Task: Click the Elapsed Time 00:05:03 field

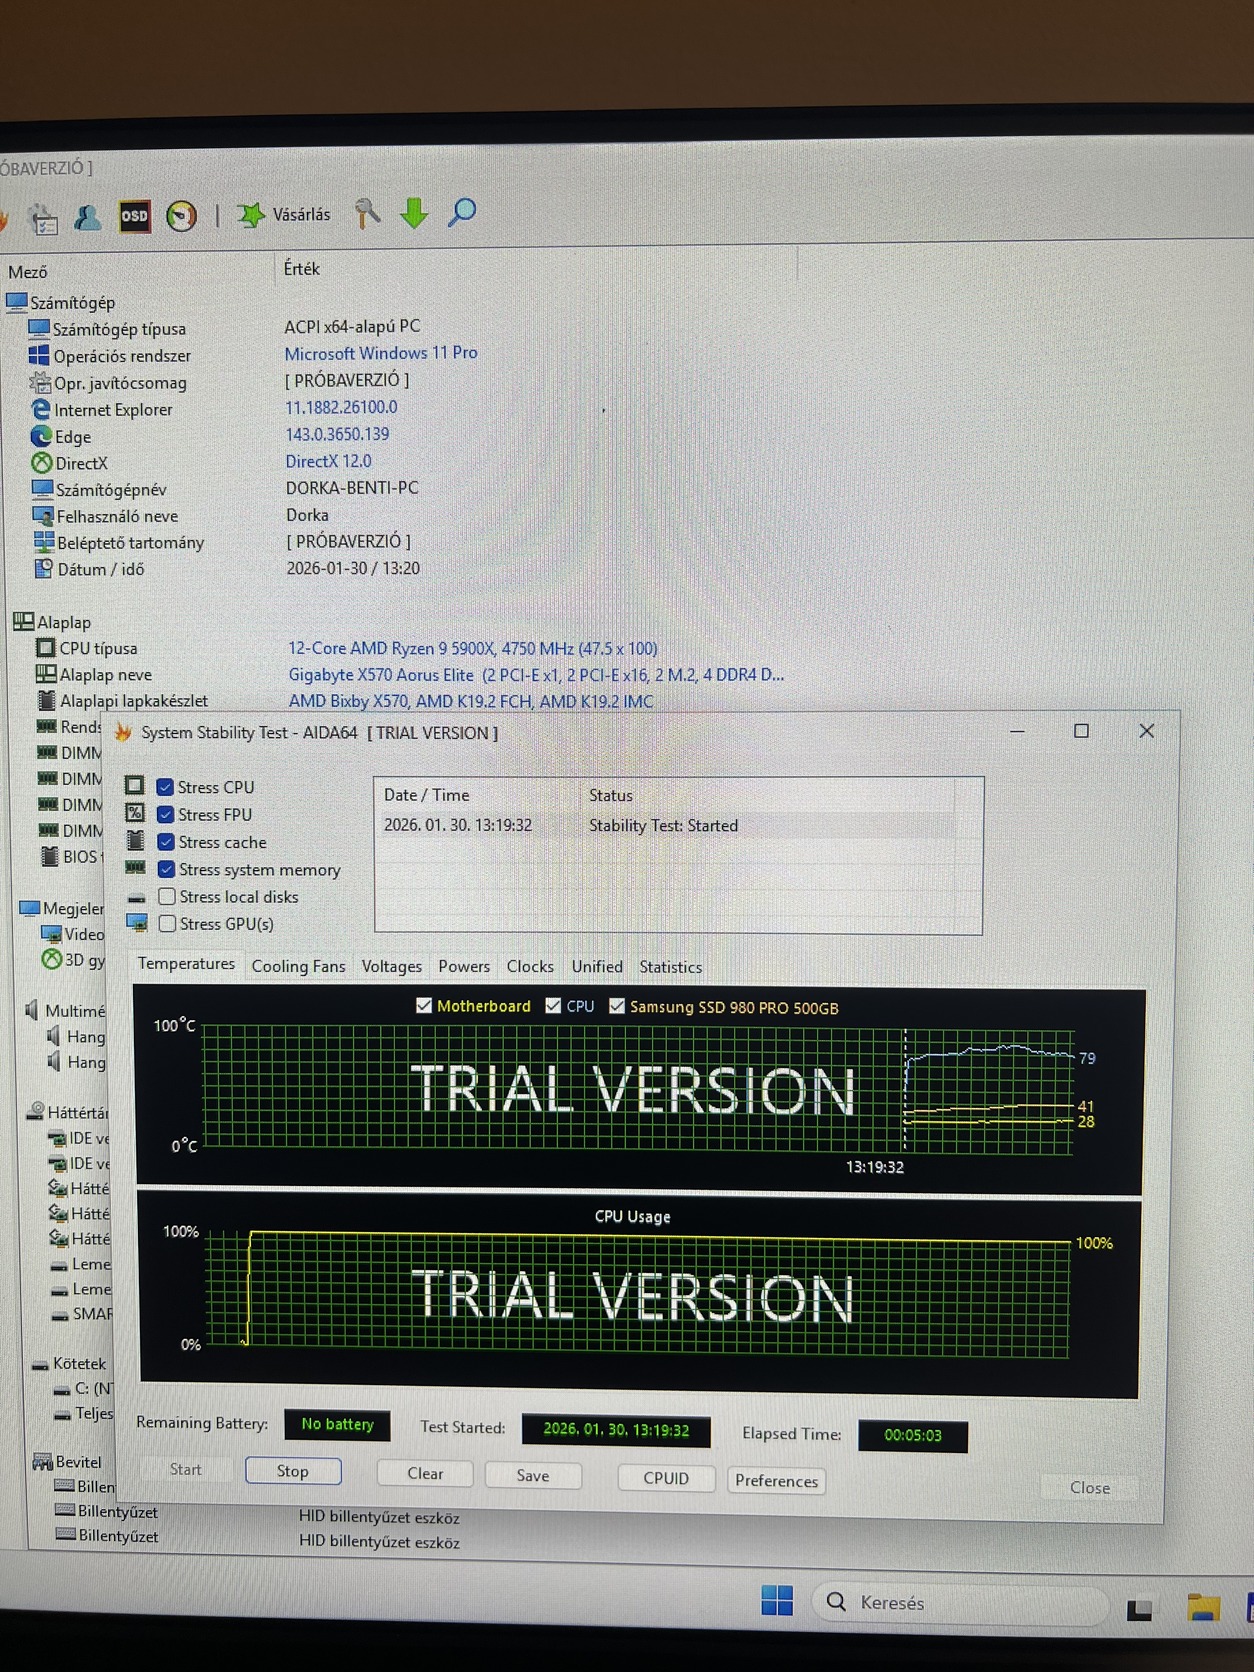Action: (x=913, y=1435)
